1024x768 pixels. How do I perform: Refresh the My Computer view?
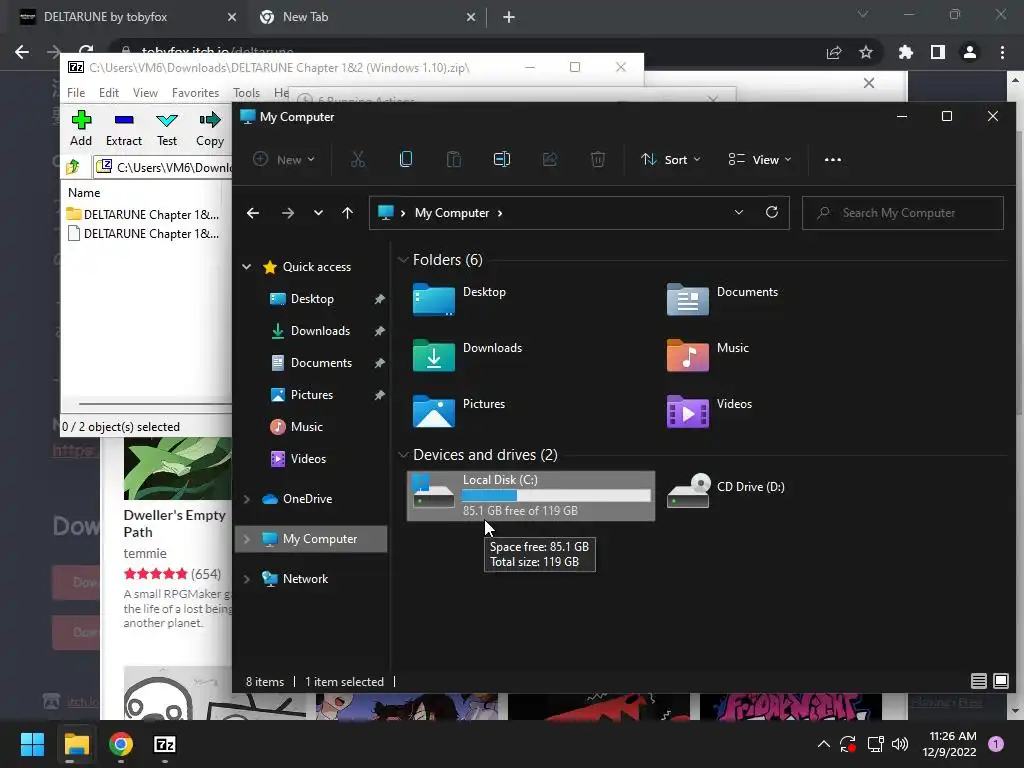(772, 212)
